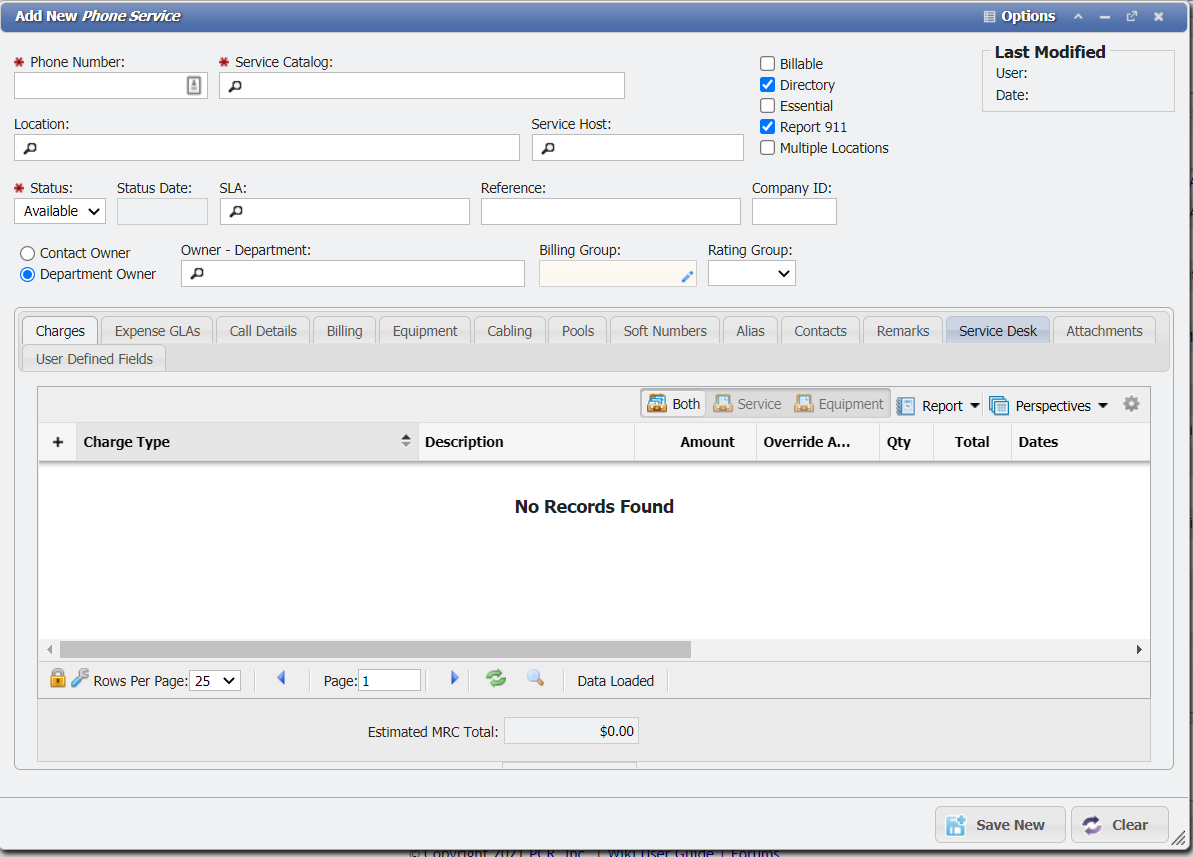Search for a Service Catalog entry
Image resolution: width=1193 pixels, height=857 pixels.
tap(234, 85)
